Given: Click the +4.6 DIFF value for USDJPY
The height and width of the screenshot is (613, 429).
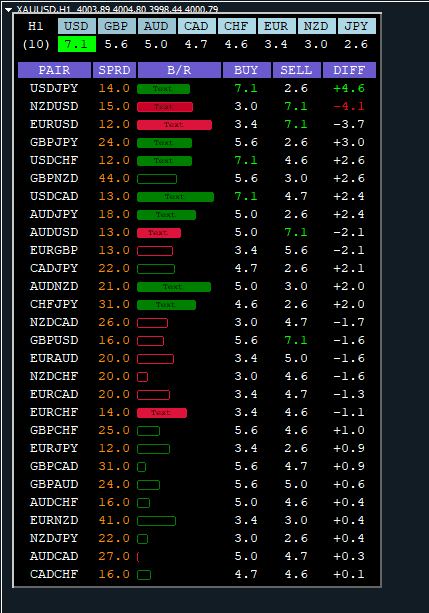Looking at the screenshot, I should 349,88.
